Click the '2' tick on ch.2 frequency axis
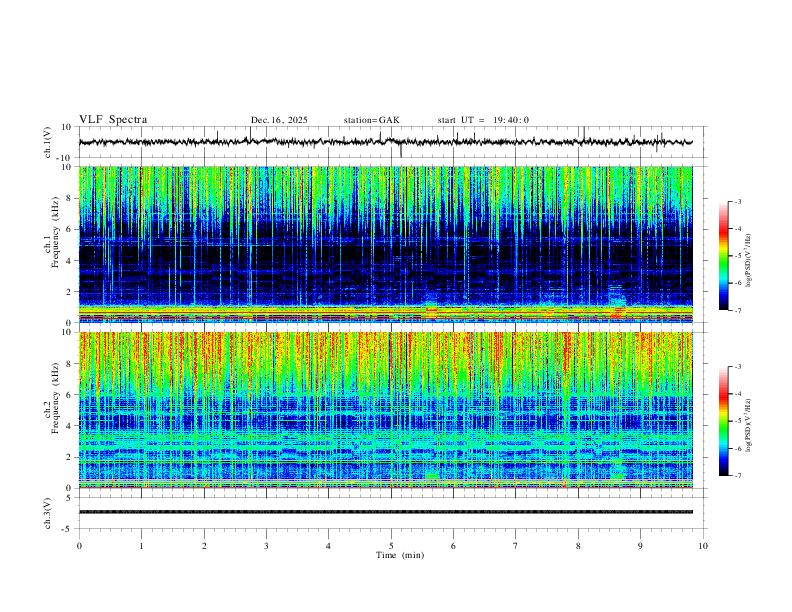This screenshot has height=612, width=792. (69, 457)
